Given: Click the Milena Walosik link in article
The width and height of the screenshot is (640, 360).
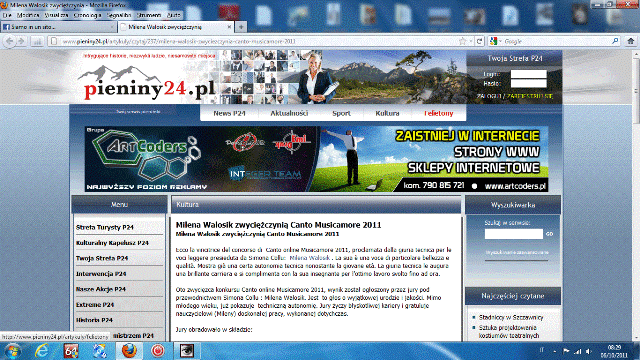Looking at the screenshot, I should 309,258.
